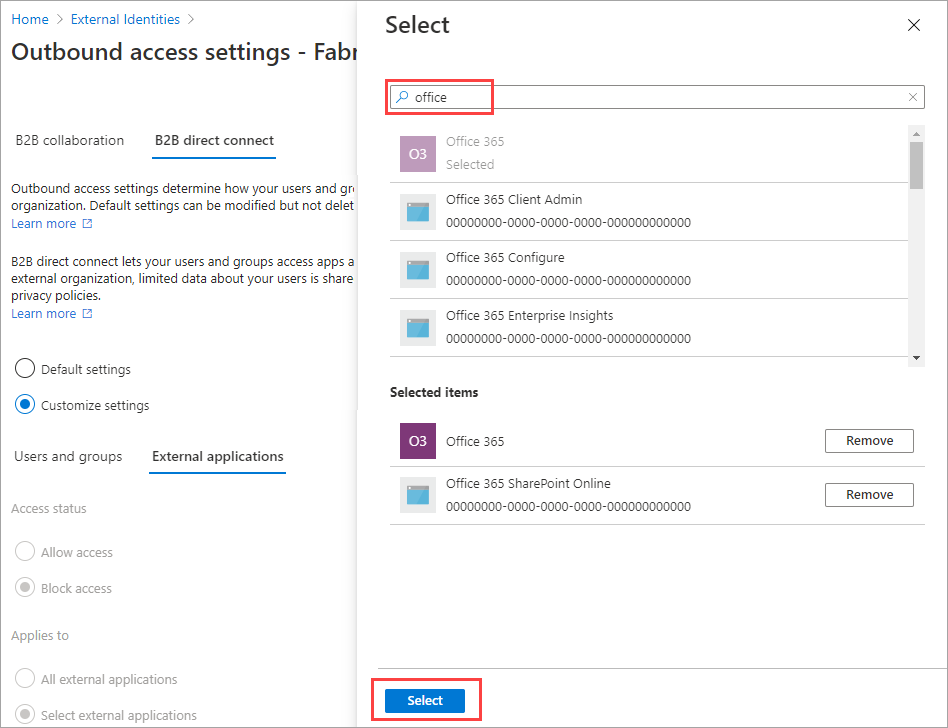Click inside the office search input field
The height and width of the screenshot is (728, 948).
click(x=460, y=96)
